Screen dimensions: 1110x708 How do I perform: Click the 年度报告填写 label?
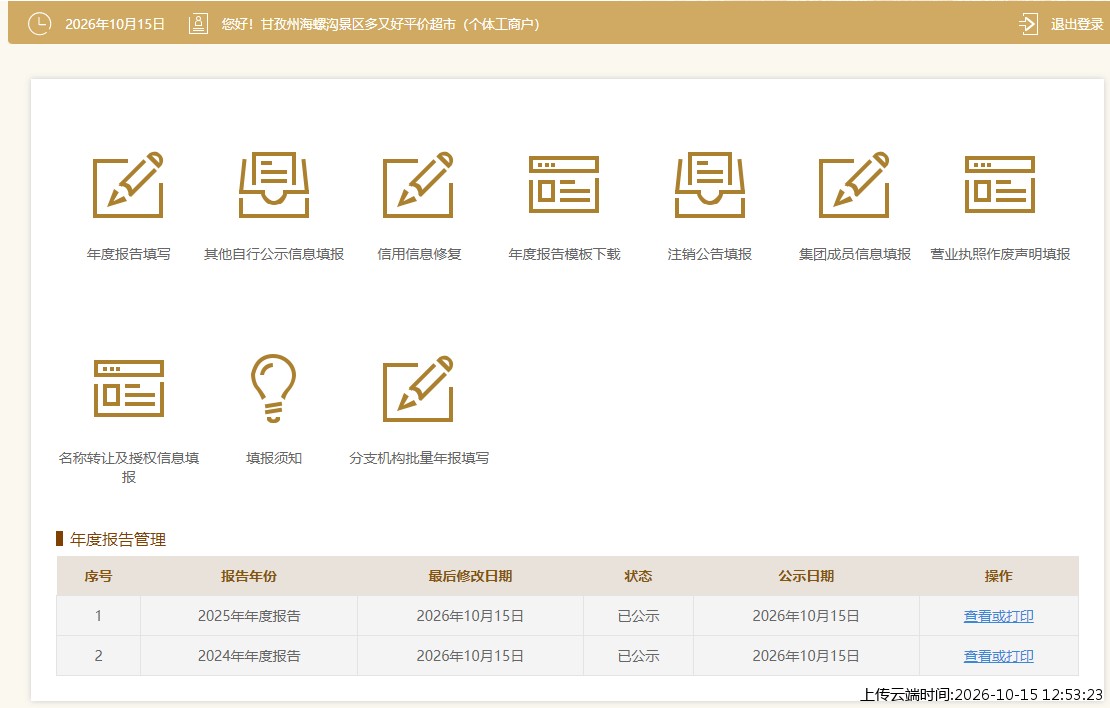[x=128, y=254]
